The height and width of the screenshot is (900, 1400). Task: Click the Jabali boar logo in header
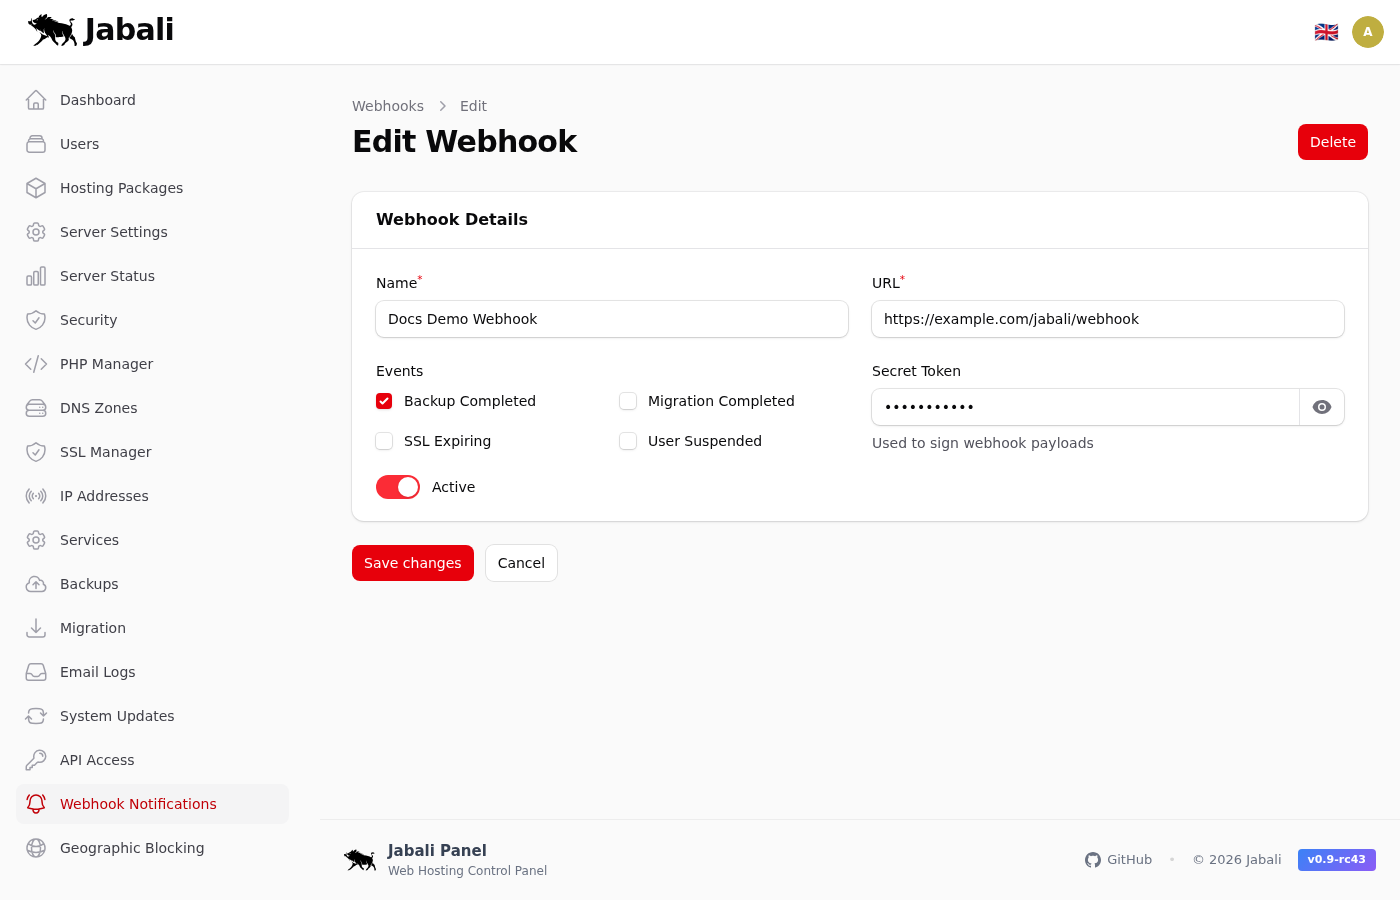pyautogui.click(x=53, y=30)
